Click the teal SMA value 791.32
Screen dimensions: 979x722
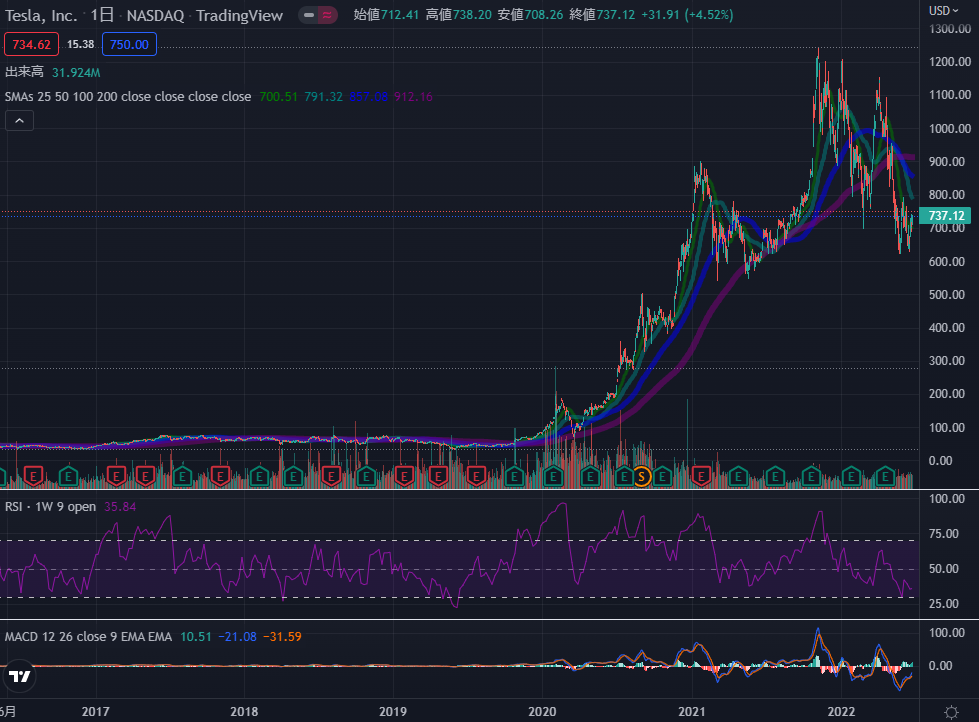coord(323,97)
